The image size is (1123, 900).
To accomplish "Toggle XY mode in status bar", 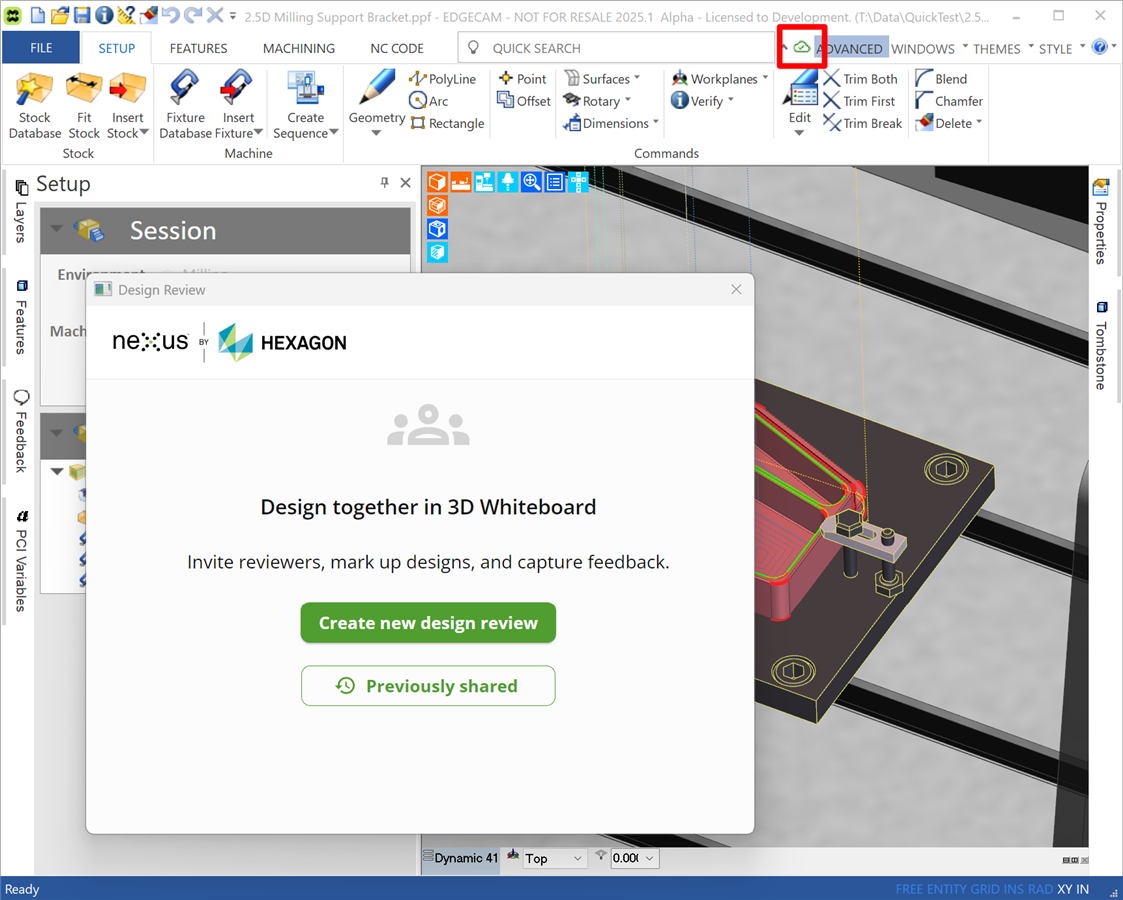I will (x=1065, y=889).
